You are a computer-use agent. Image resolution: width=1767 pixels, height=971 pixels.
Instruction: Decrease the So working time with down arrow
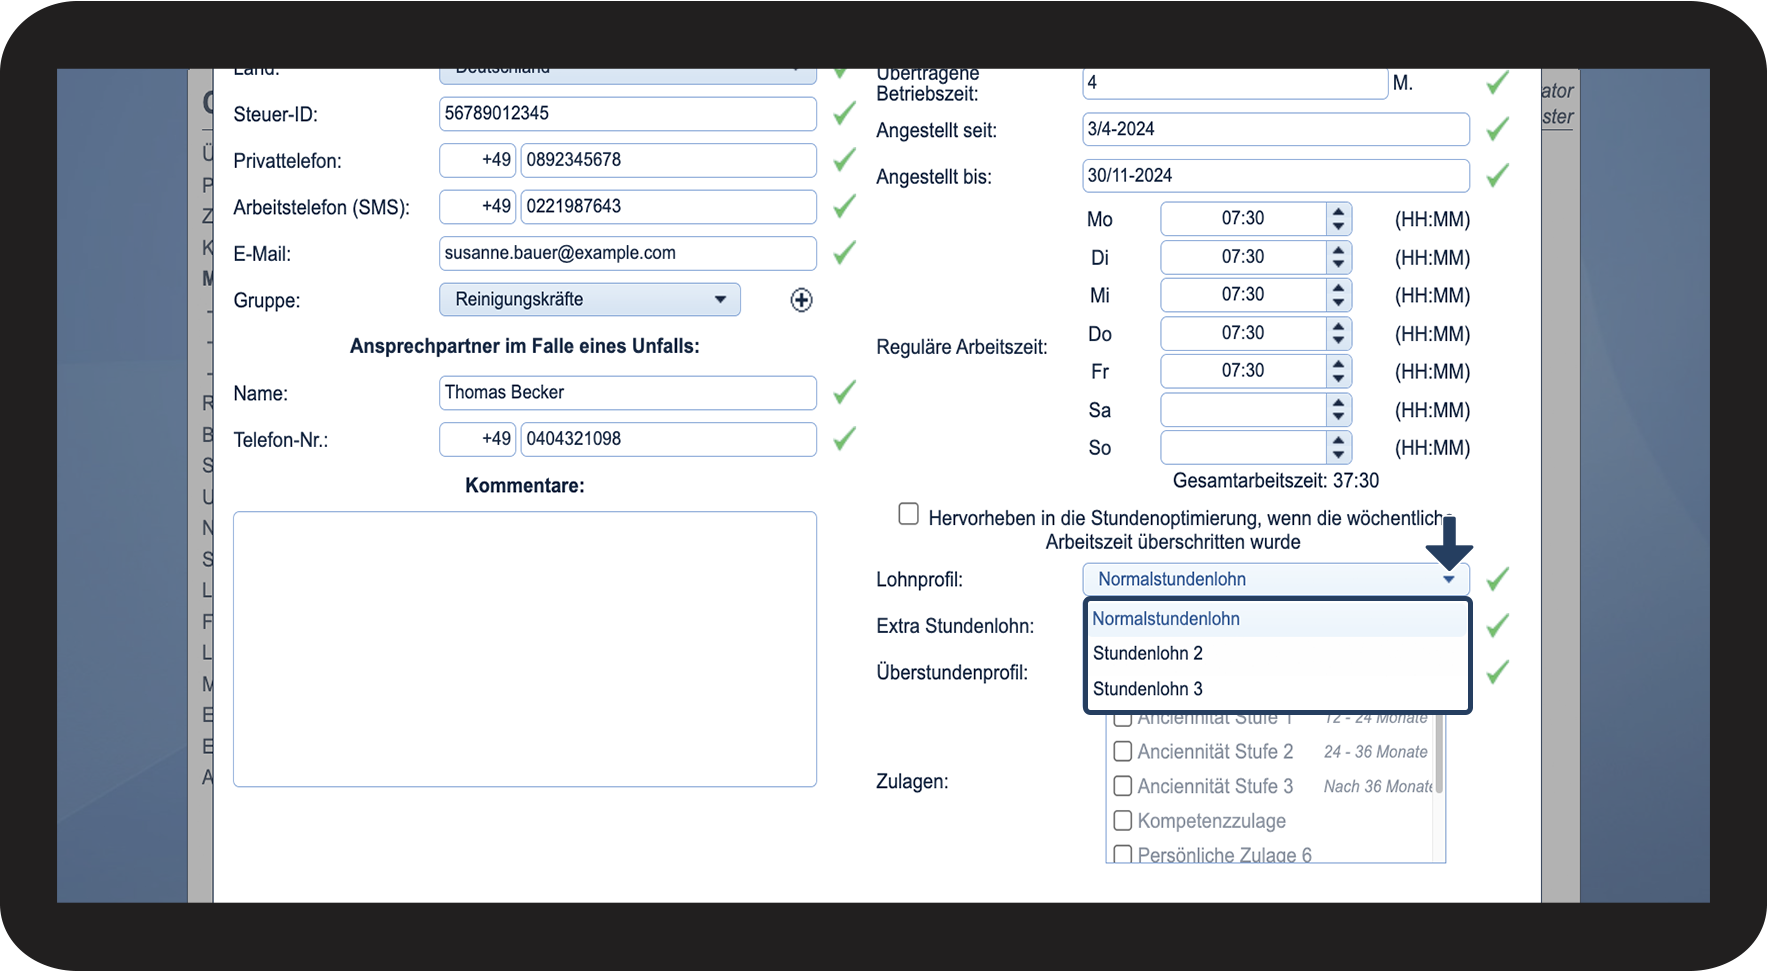tap(1338, 456)
